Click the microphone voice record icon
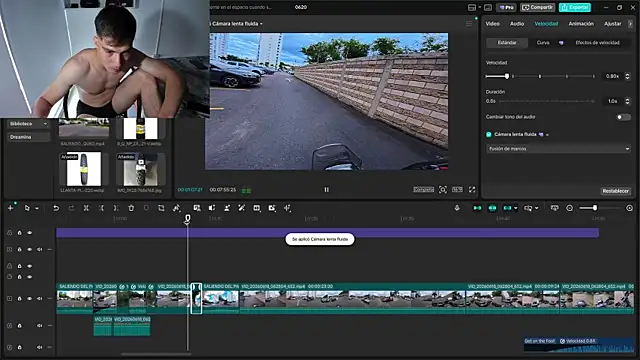The height and width of the screenshot is (360, 640). 457,208
